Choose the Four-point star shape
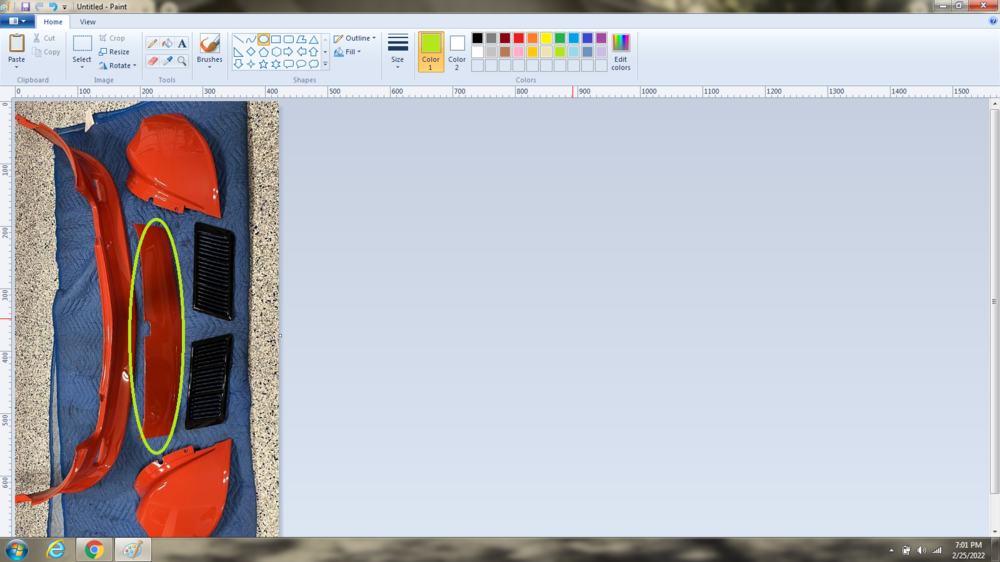Screen dimensions: 1000x562 [x=251, y=64]
